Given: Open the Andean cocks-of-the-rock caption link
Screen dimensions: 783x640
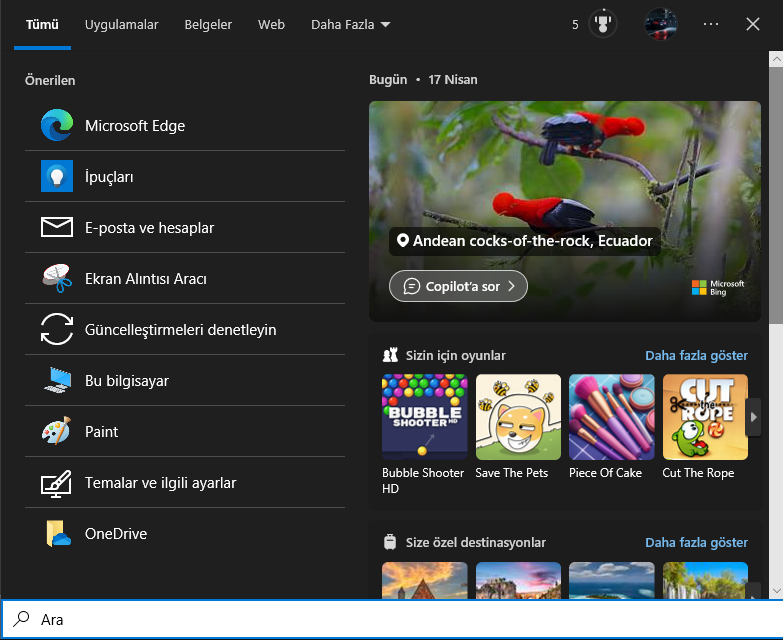Looking at the screenshot, I should pyautogui.click(x=525, y=241).
